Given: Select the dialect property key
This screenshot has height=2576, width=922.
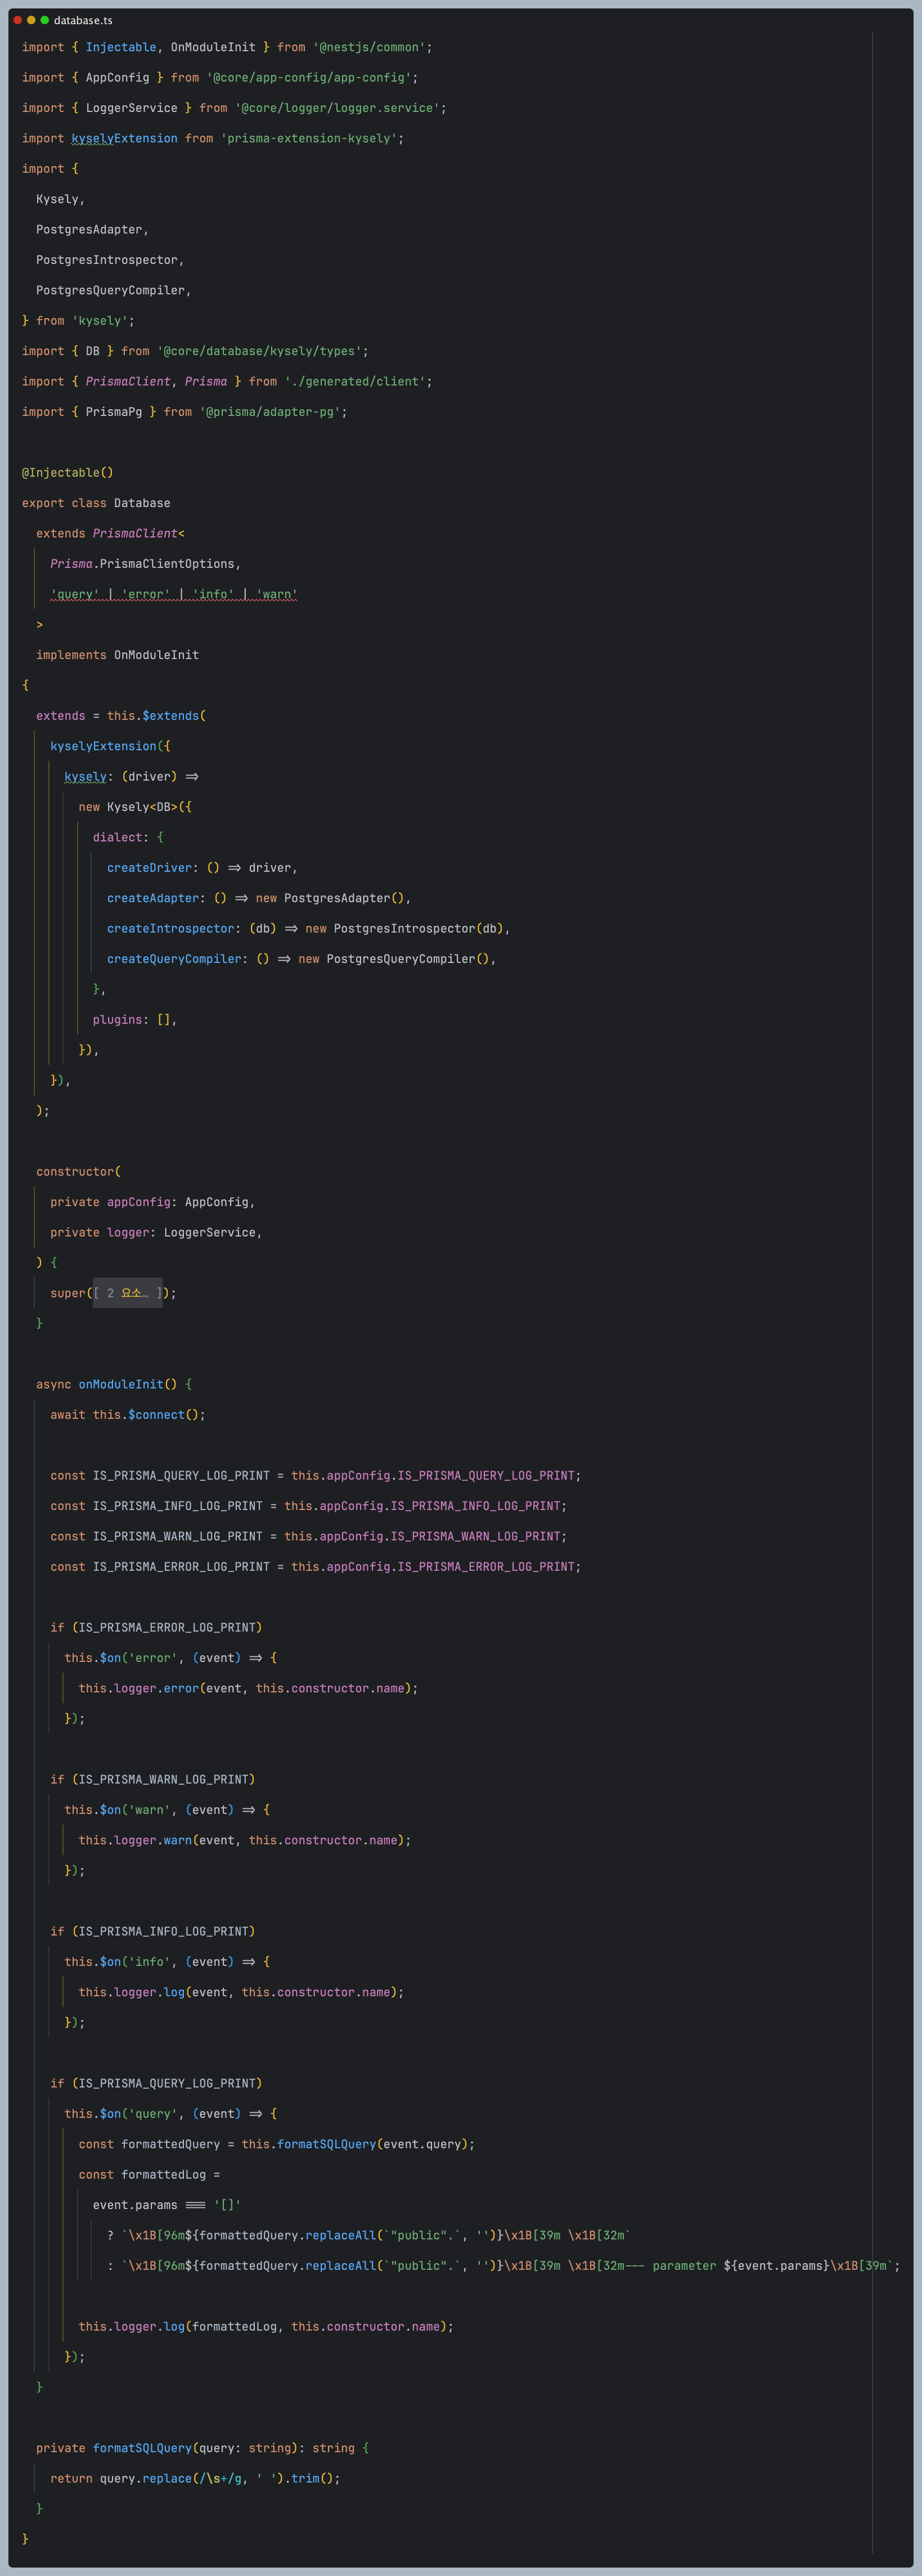Looking at the screenshot, I should click(x=117, y=837).
